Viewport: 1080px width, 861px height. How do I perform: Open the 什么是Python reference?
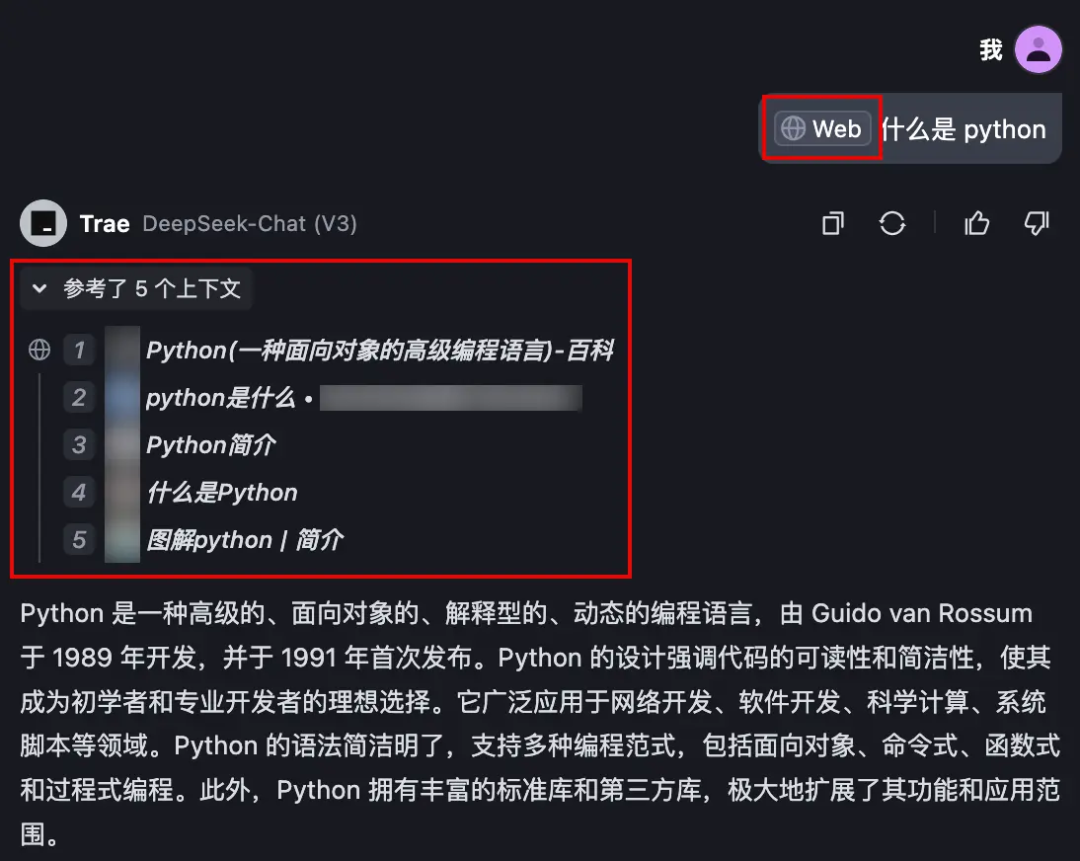222,492
